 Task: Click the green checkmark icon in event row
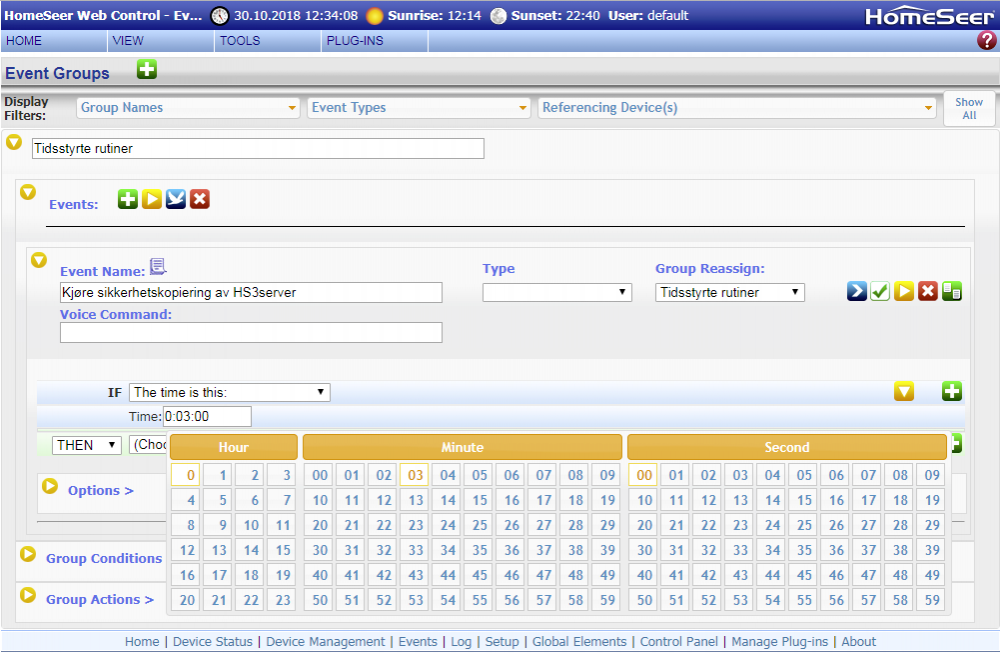coord(880,291)
